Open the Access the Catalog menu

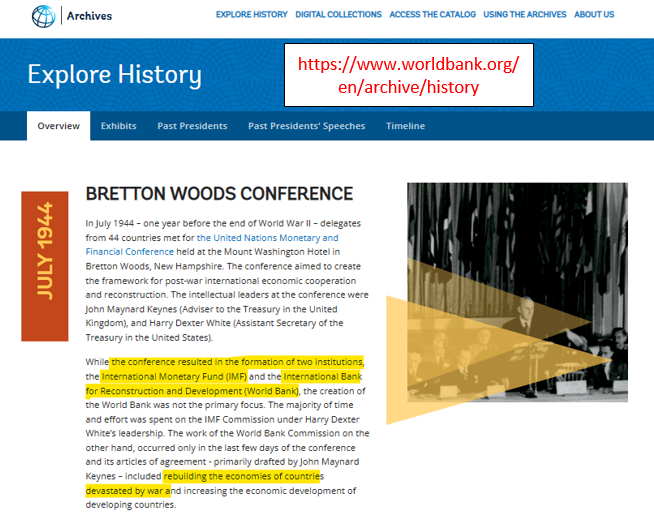coord(433,15)
